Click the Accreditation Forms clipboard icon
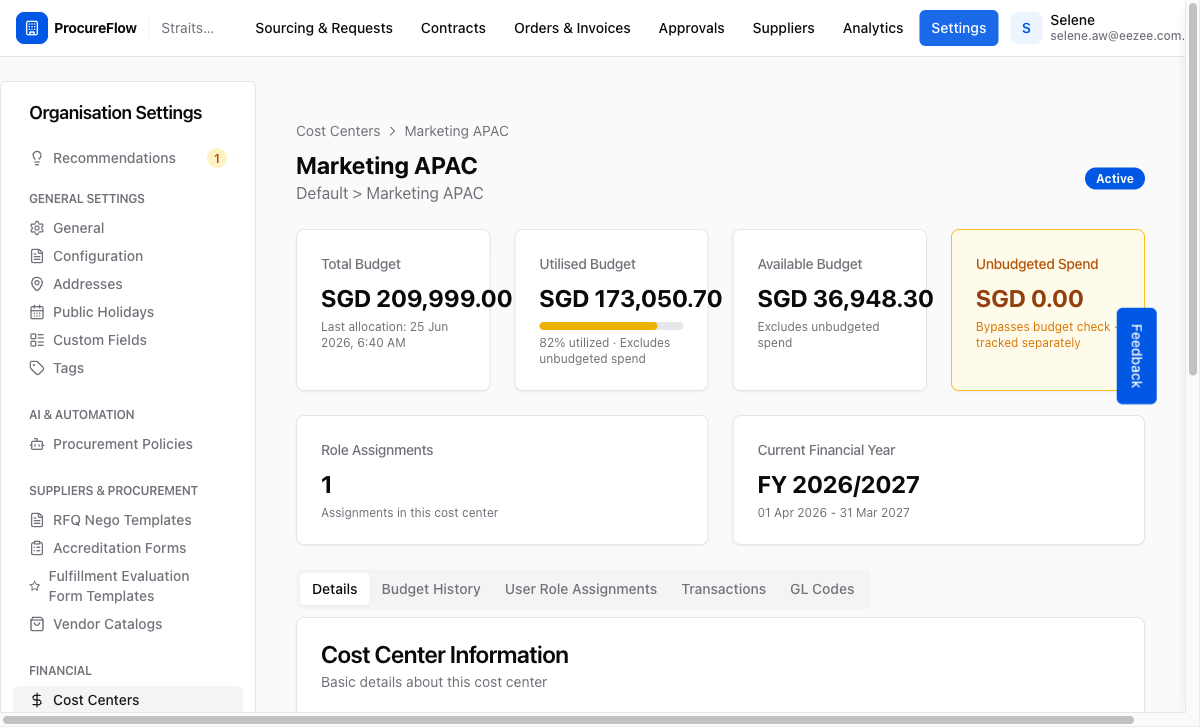This screenshot has height=727, width=1200. (x=37, y=548)
